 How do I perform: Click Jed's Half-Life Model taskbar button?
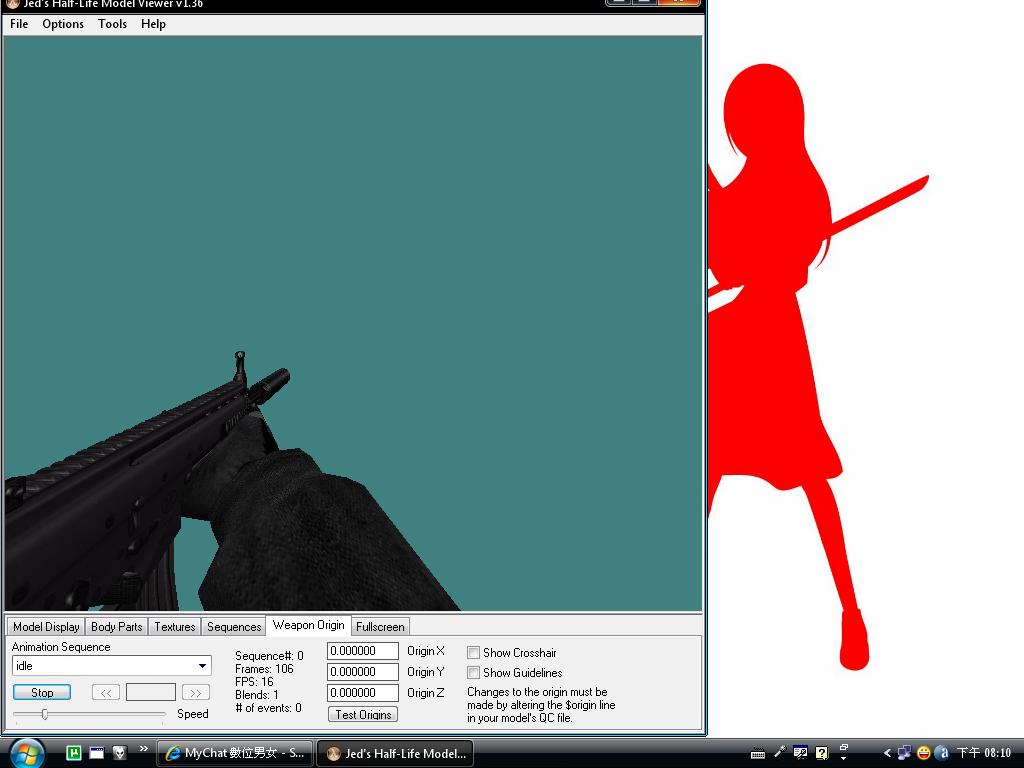395,753
